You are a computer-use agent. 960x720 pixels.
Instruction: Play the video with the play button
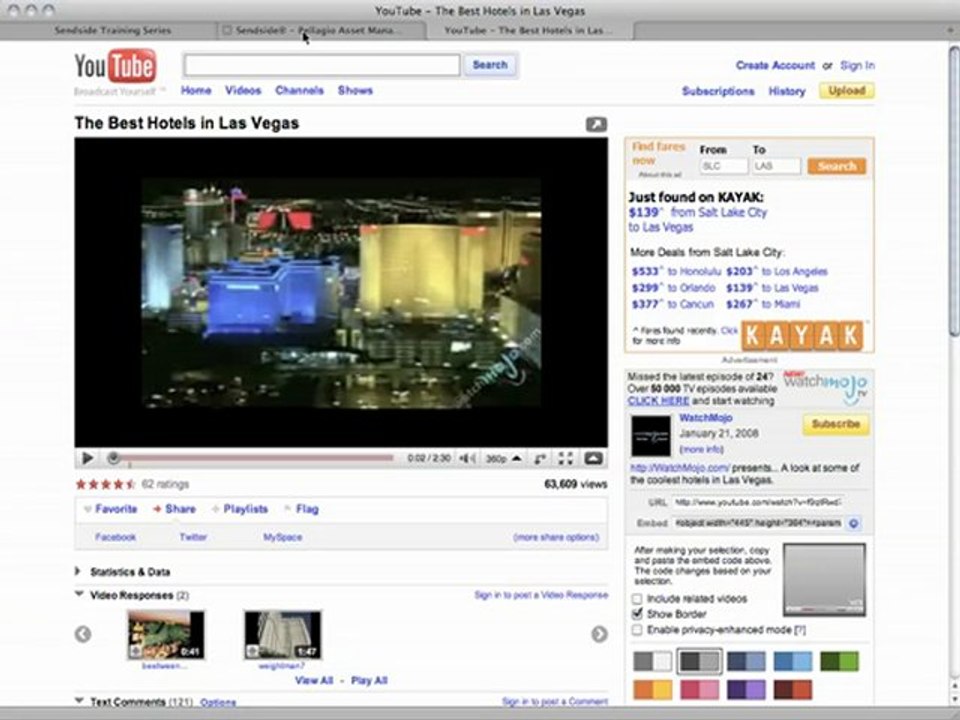(x=88, y=458)
